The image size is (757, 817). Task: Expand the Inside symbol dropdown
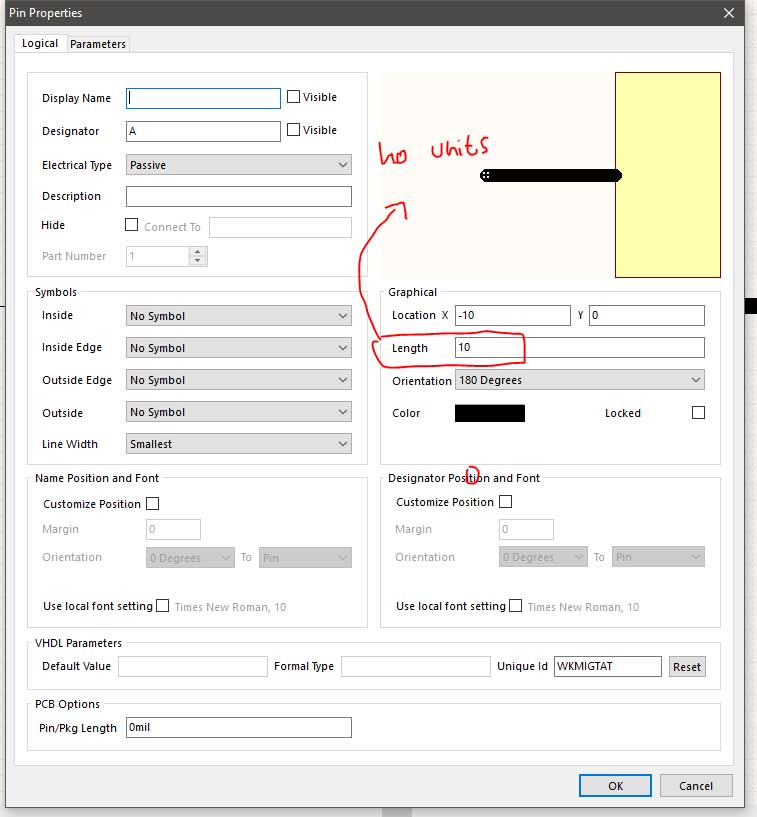click(239, 316)
